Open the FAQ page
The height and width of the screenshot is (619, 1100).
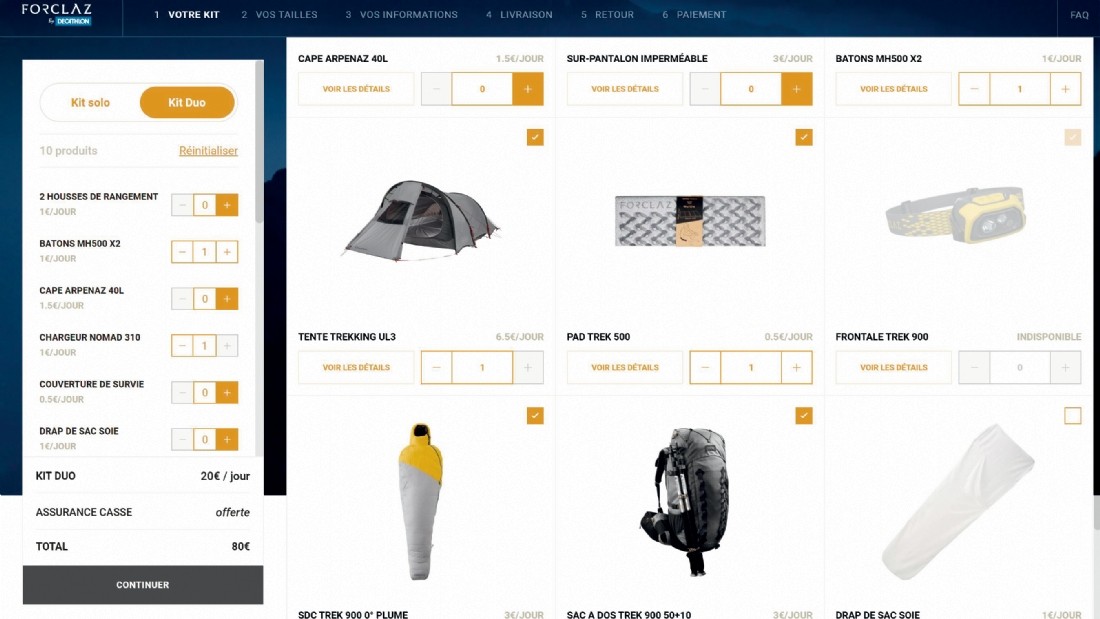pos(1079,15)
